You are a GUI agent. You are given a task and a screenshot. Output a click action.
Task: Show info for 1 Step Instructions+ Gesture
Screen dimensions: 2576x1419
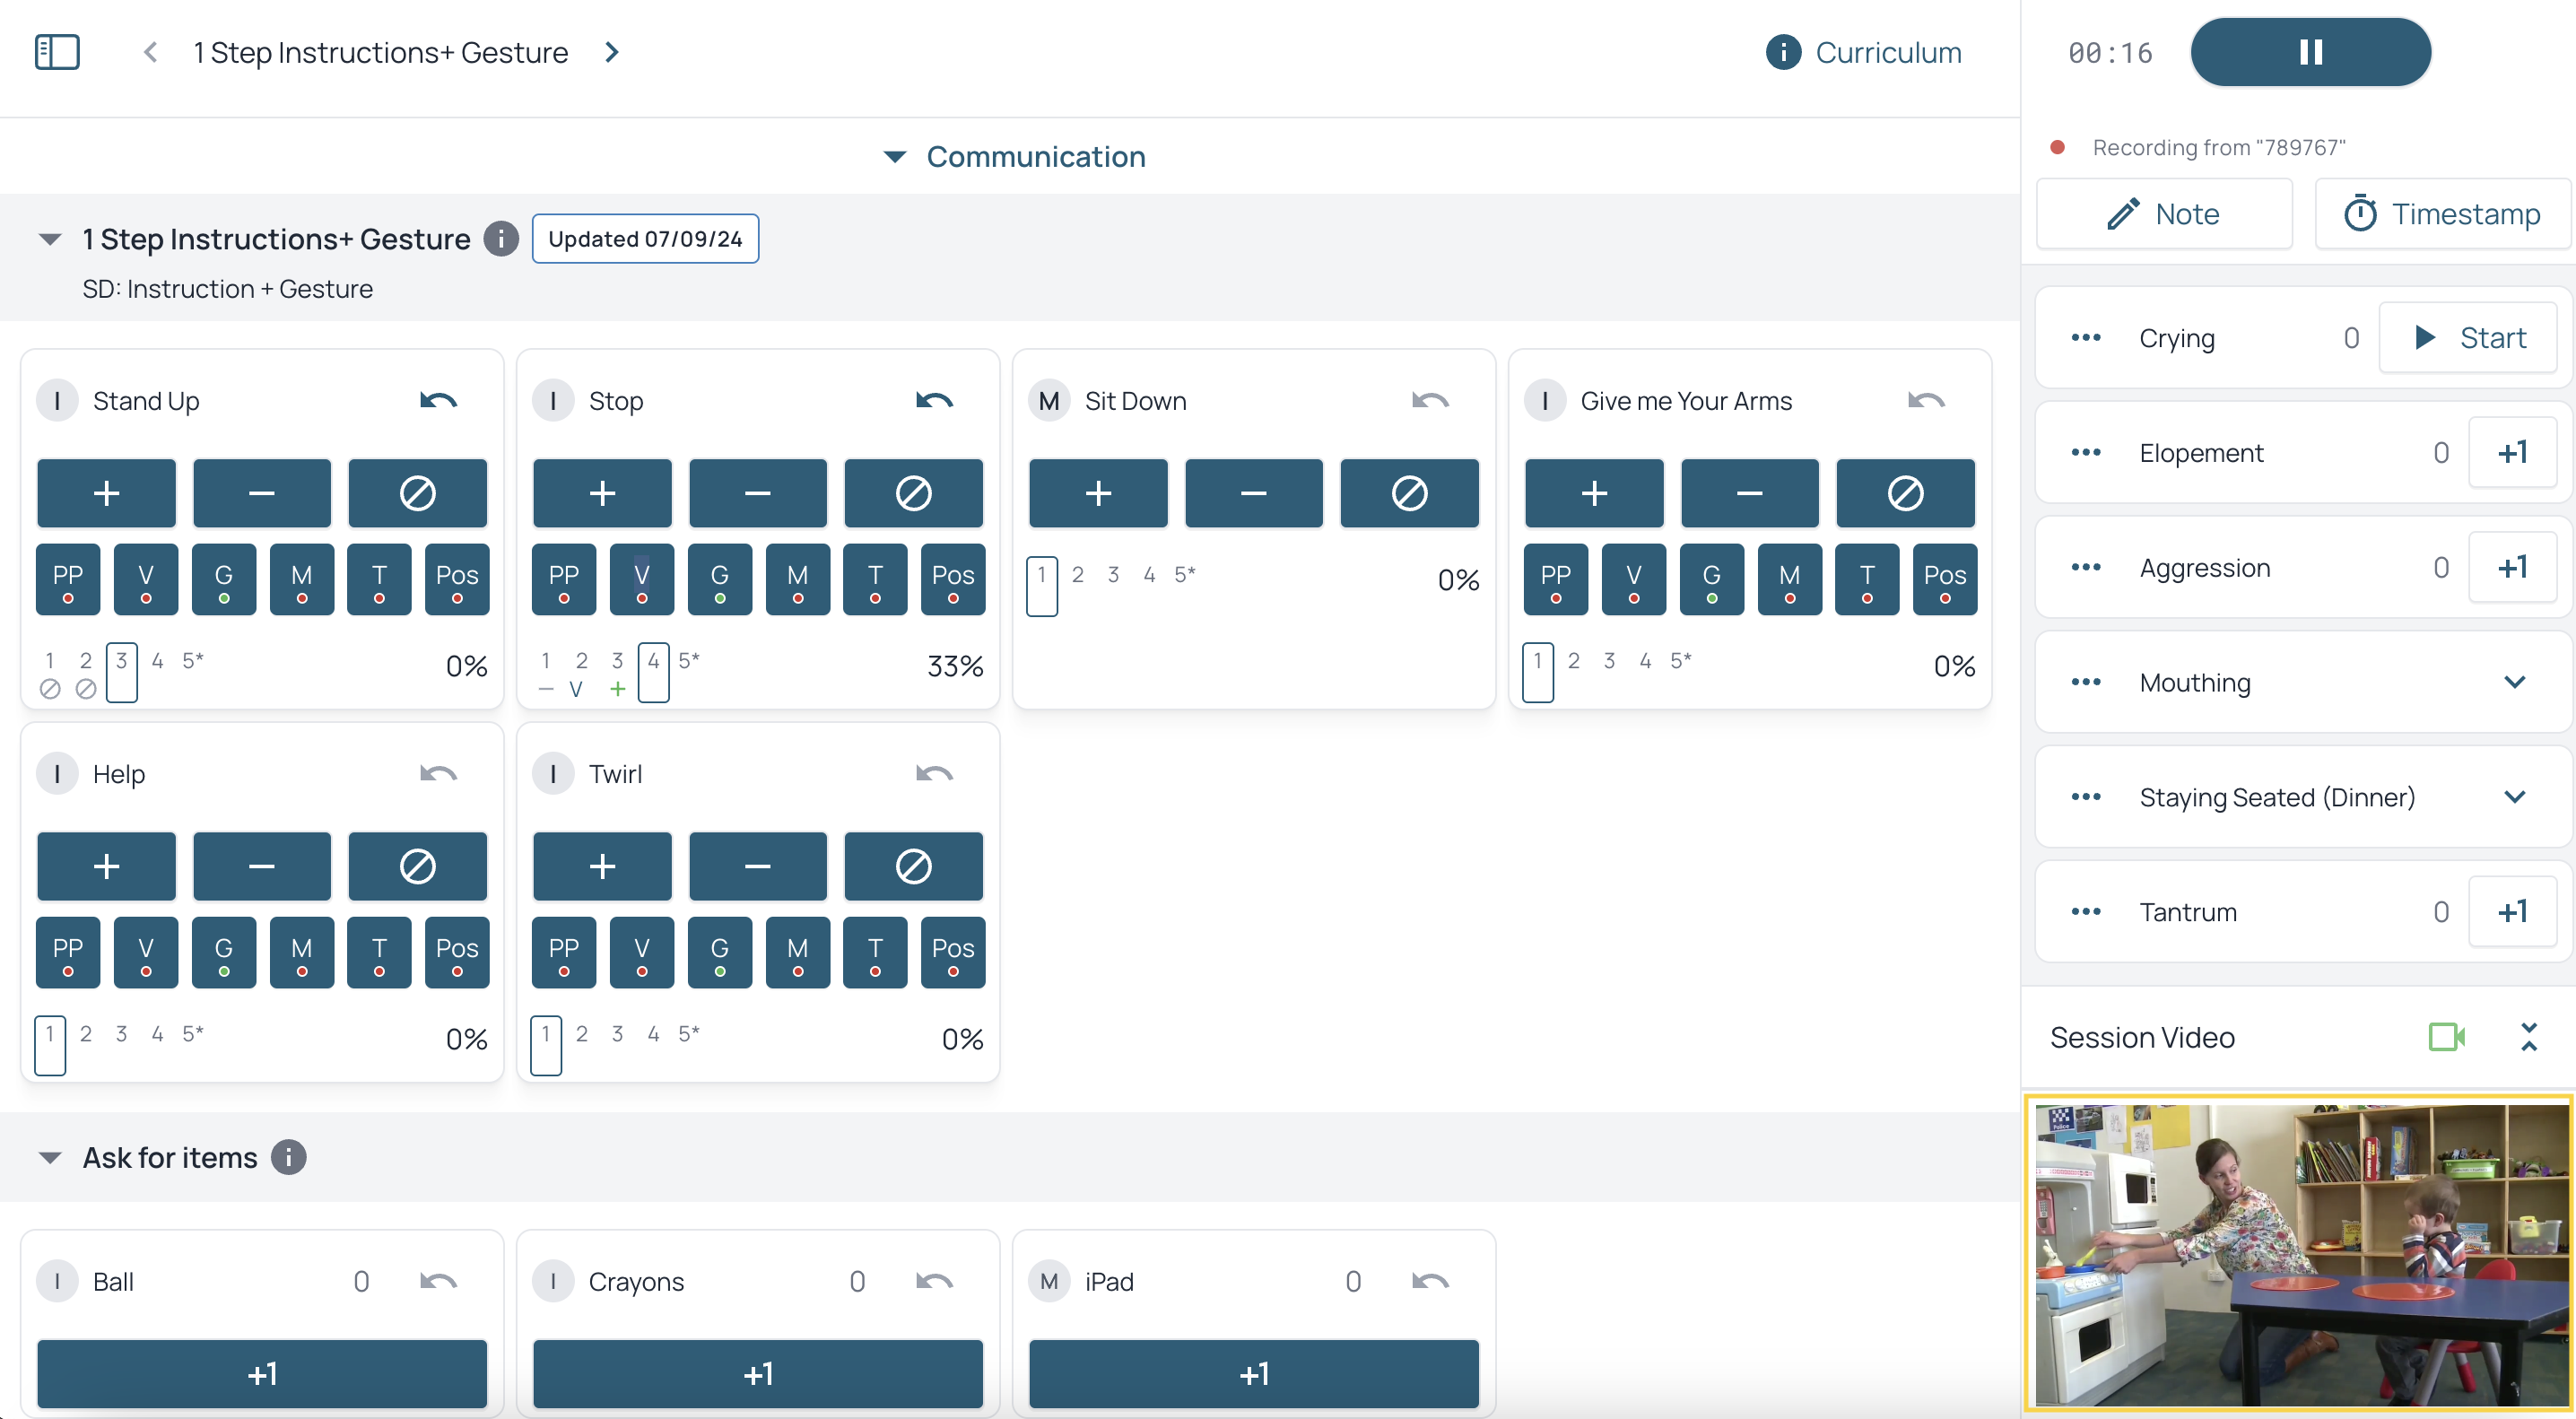[501, 239]
